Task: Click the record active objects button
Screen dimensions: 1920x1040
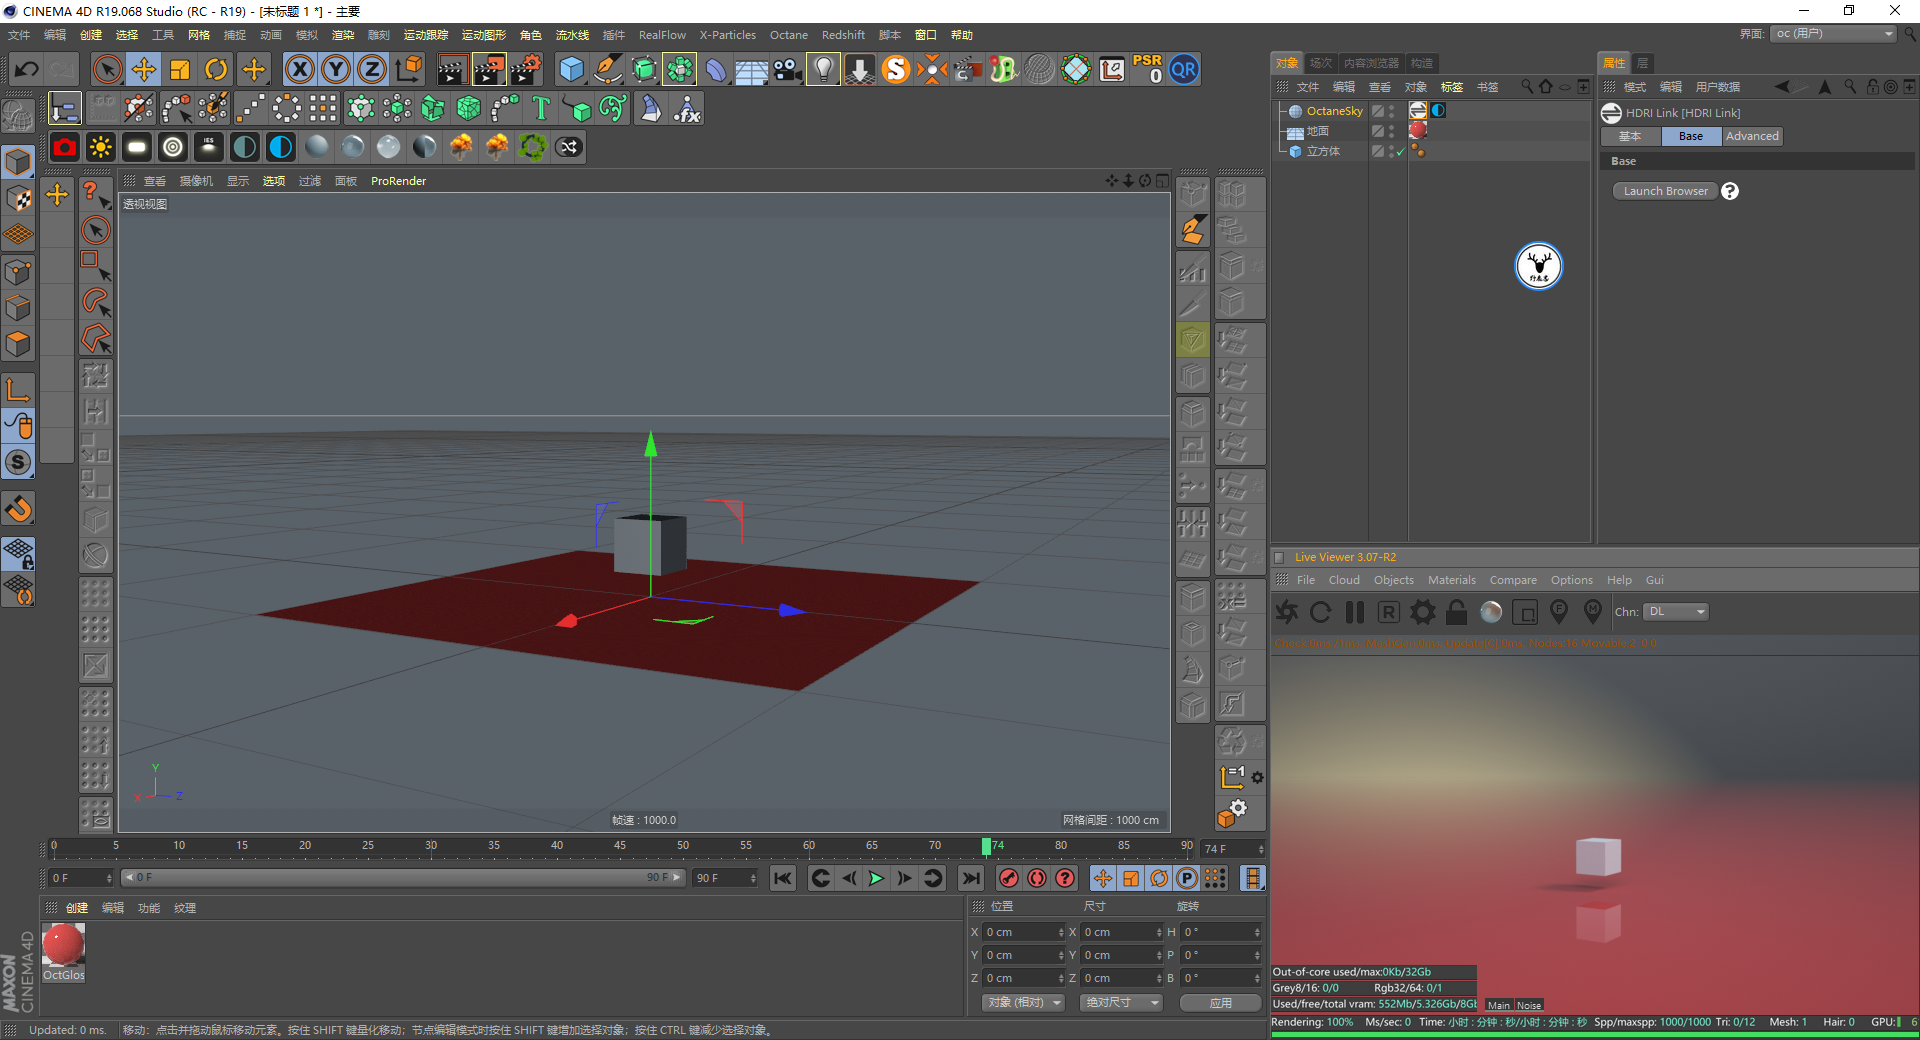Action: click(x=1008, y=878)
